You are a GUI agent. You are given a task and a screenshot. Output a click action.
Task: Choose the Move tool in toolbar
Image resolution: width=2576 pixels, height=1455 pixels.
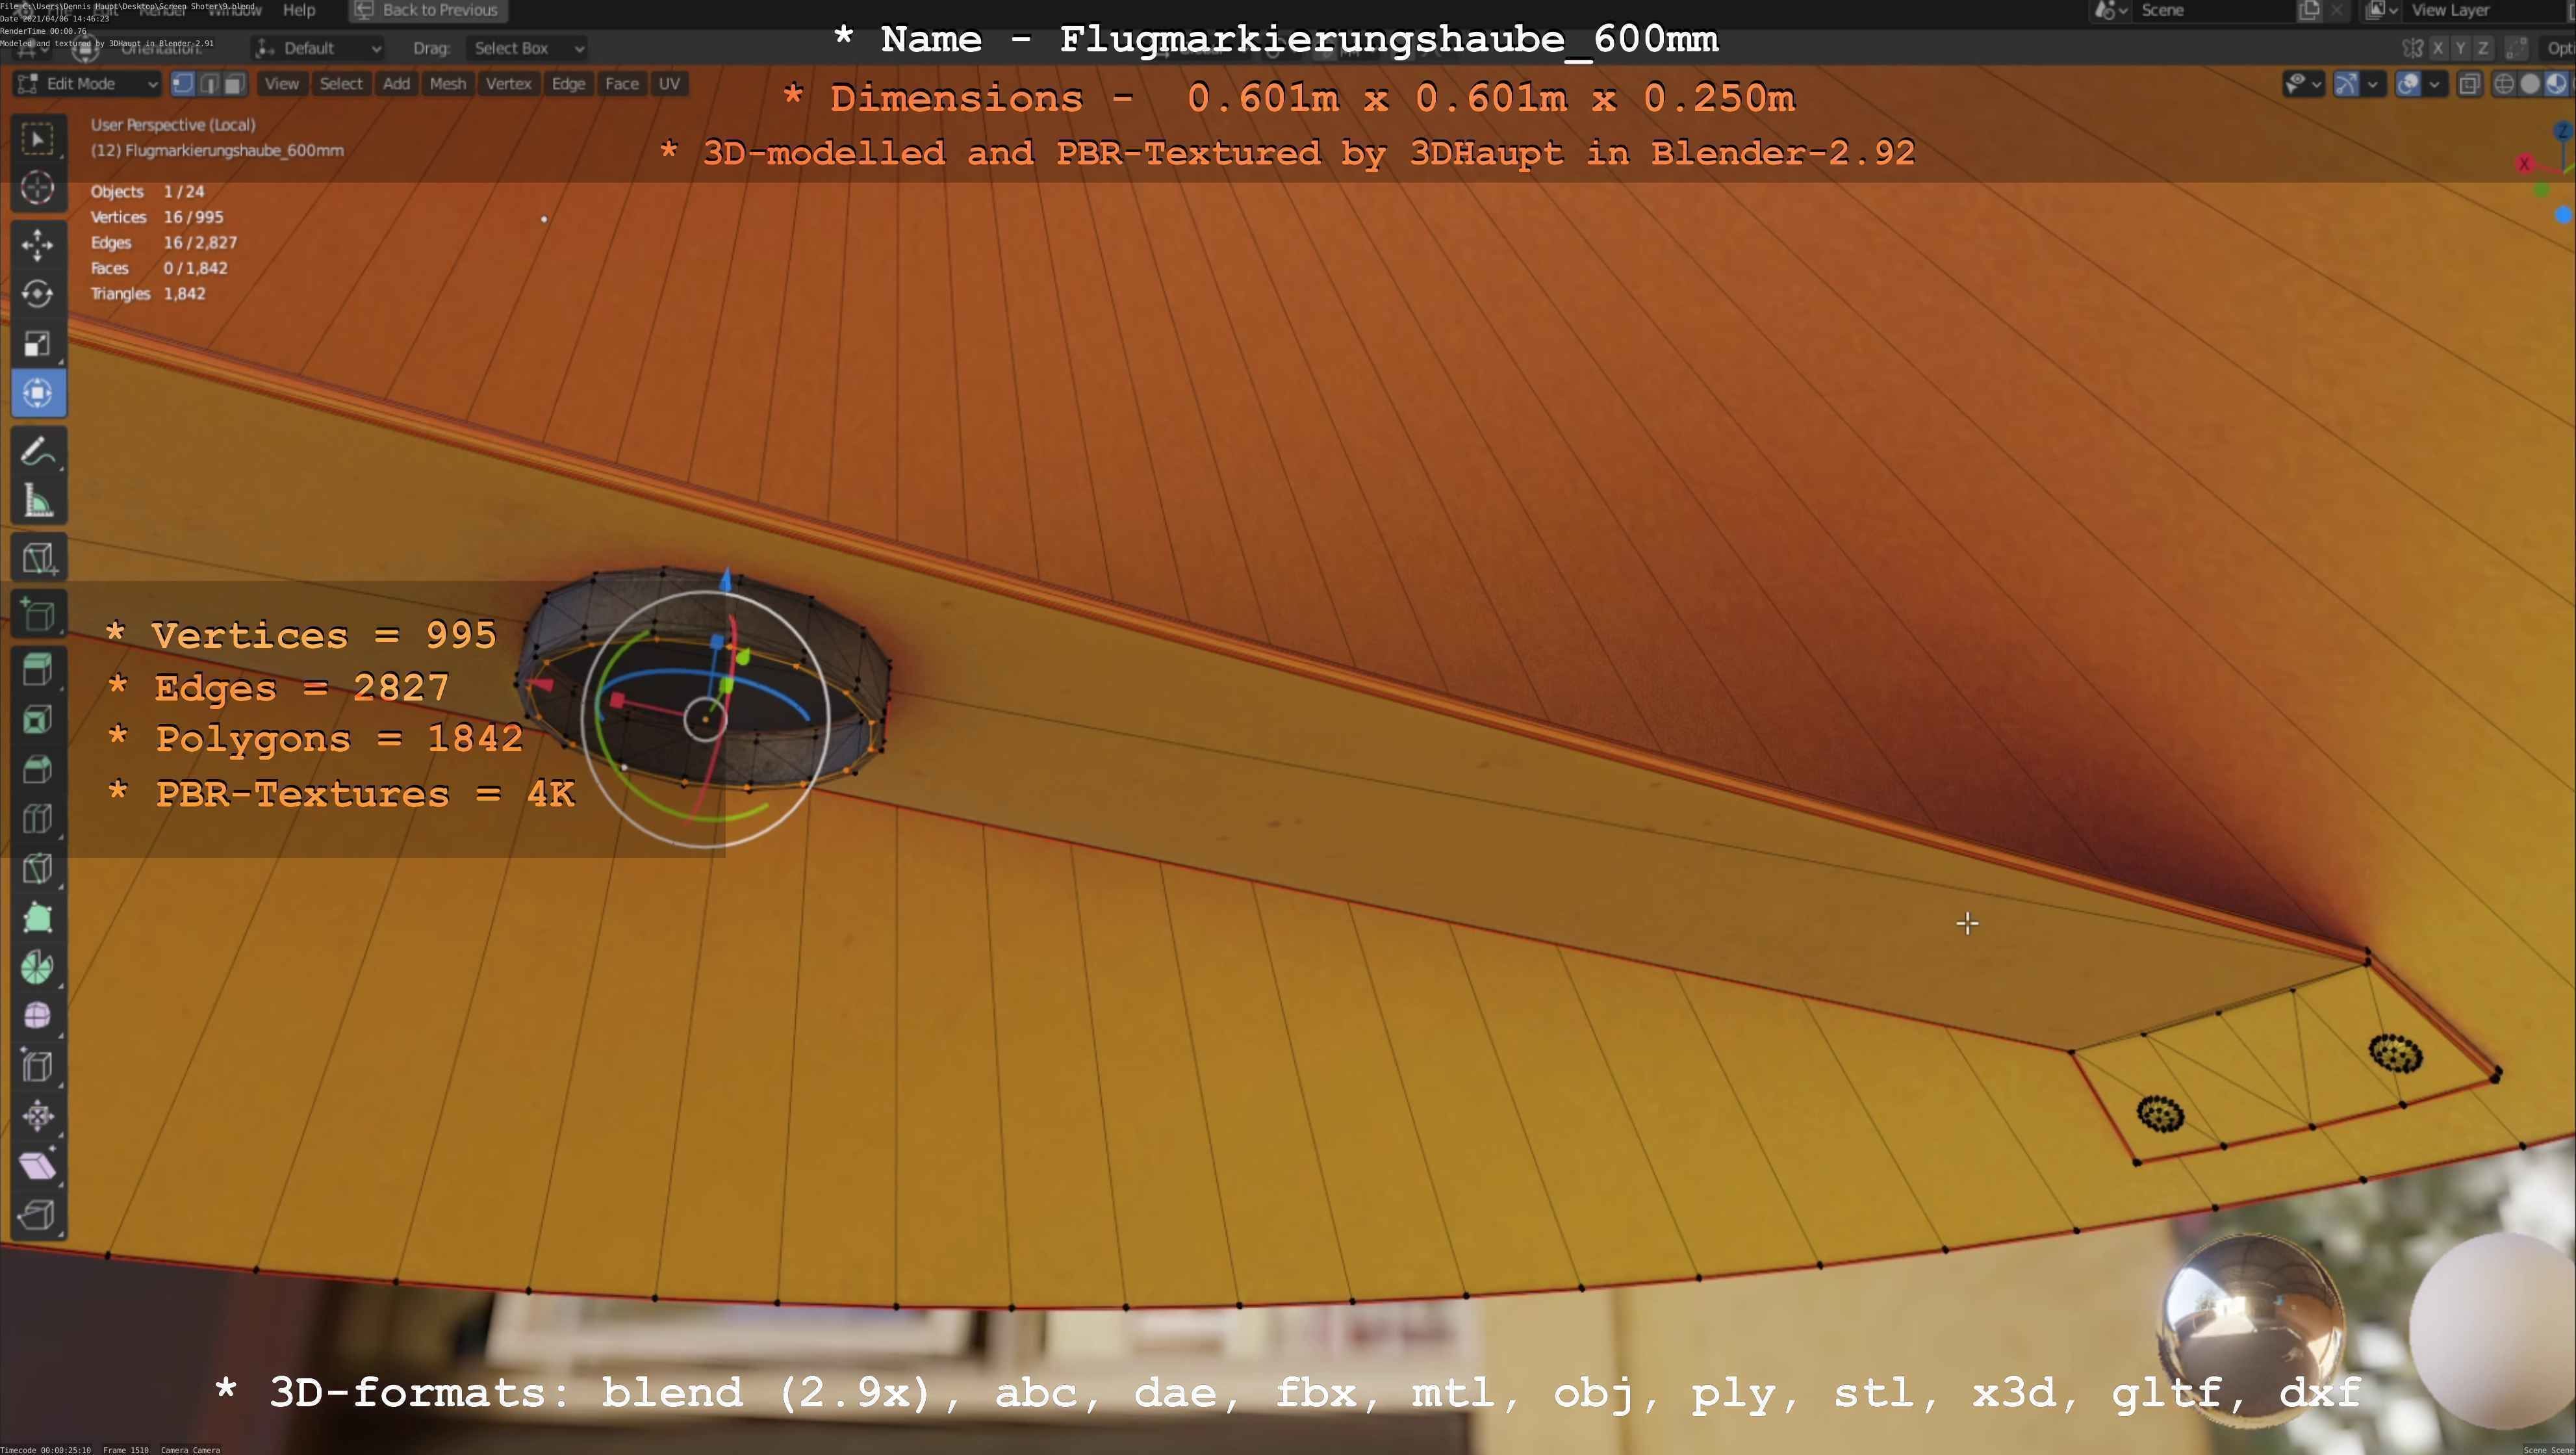[38, 245]
